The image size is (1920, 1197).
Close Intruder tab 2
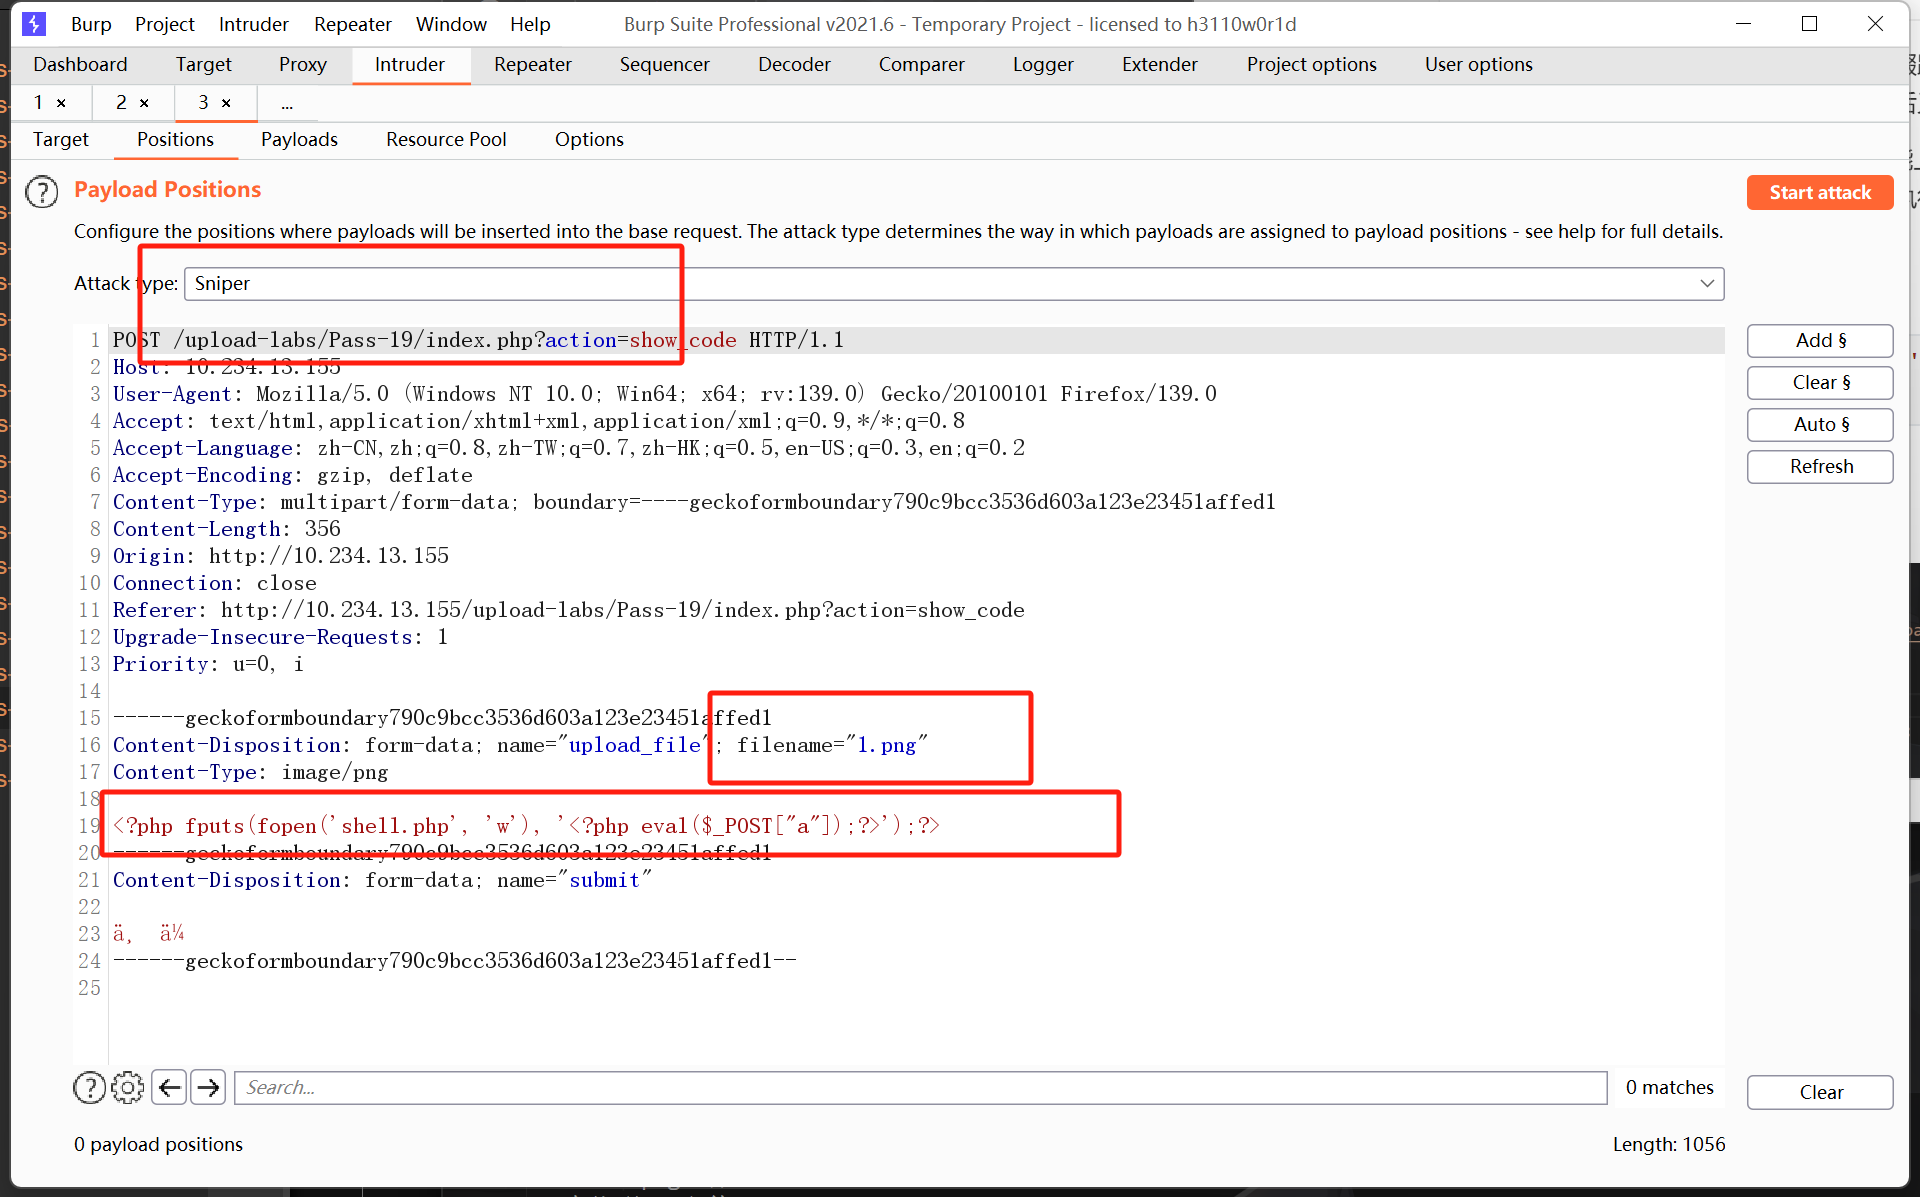[144, 103]
